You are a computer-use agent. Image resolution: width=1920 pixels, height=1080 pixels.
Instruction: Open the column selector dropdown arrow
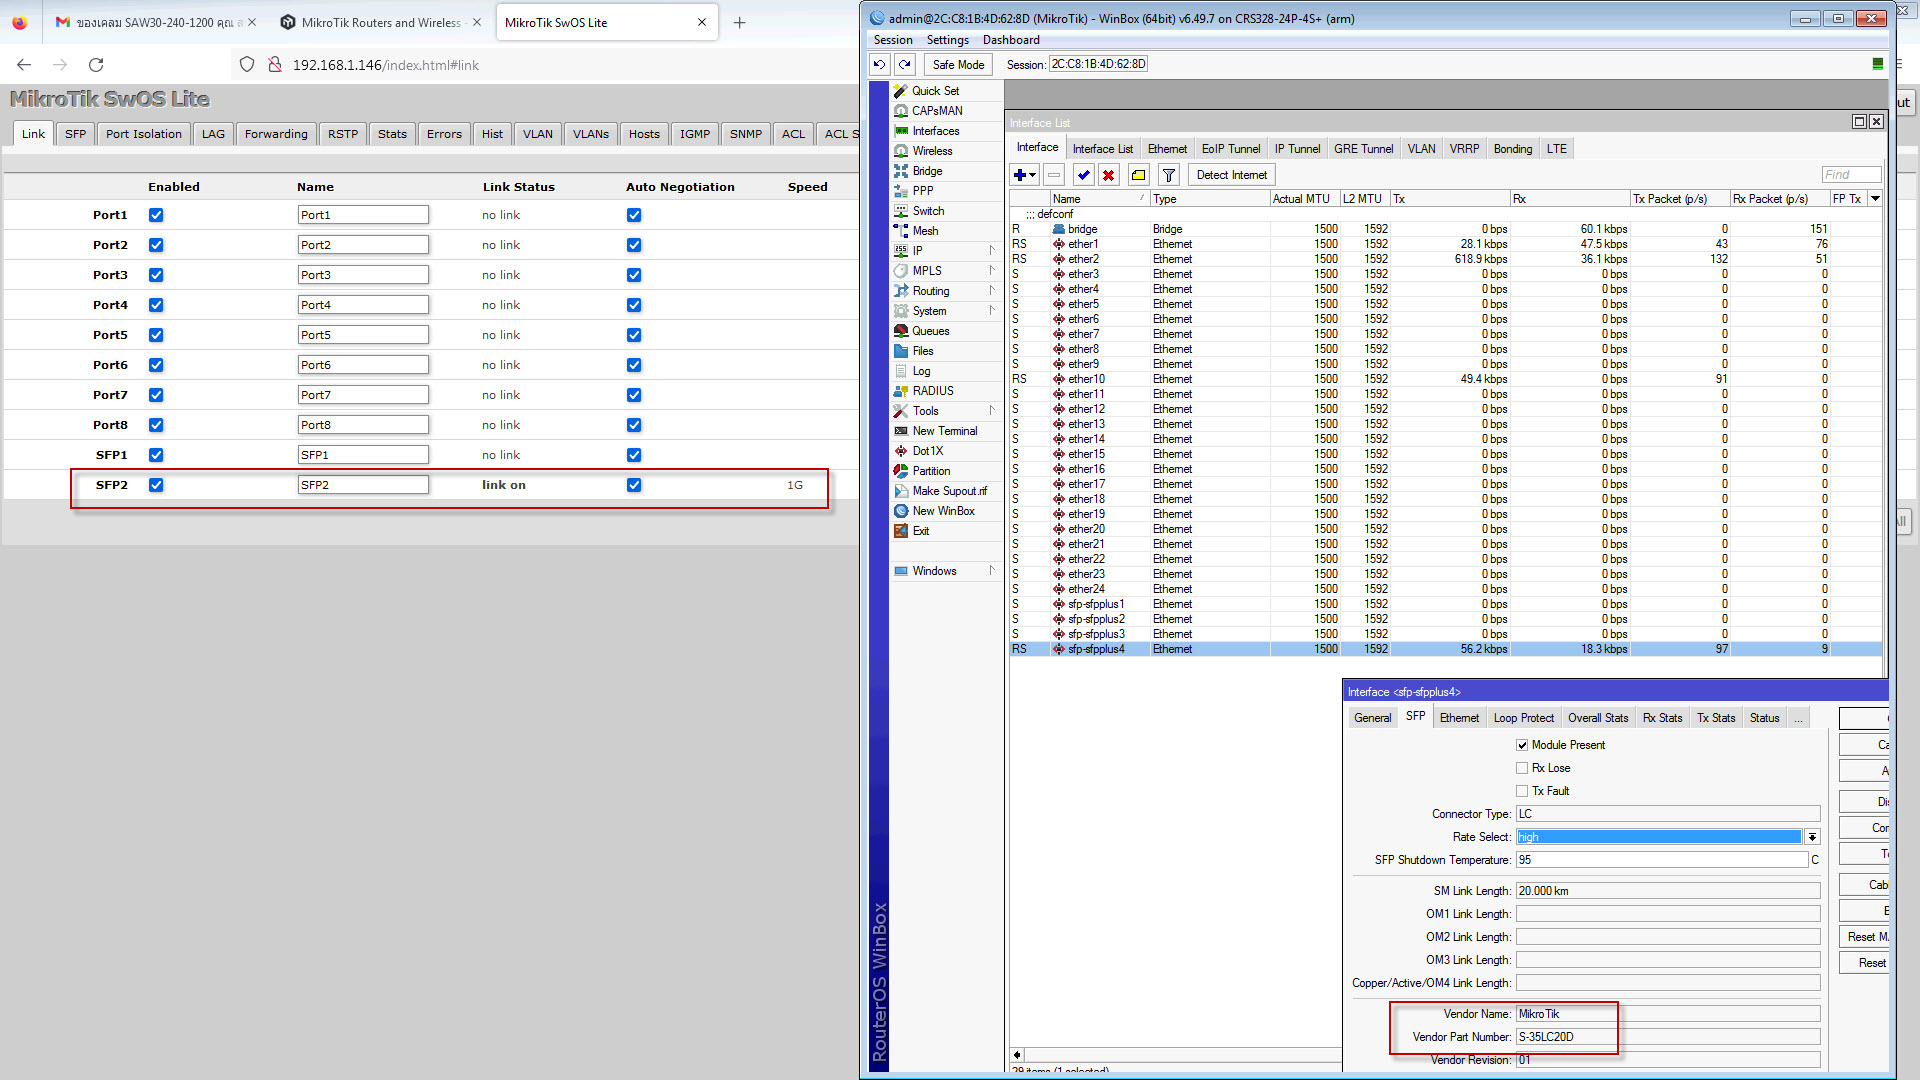(1875, 199)
